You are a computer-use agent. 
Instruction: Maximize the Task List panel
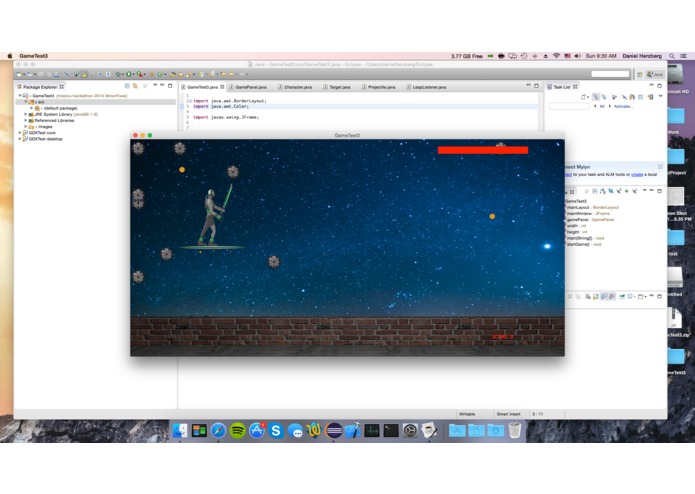660,86
